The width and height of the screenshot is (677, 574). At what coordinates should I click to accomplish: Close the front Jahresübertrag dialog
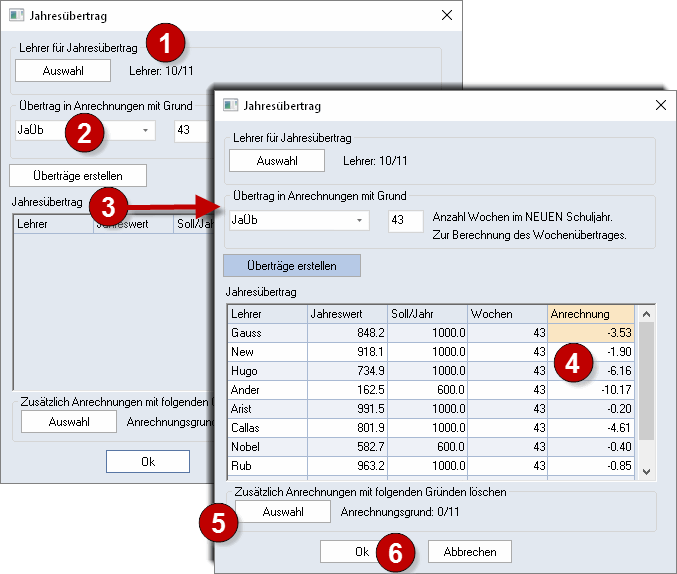pyautogui.click(x=661, y=105)
